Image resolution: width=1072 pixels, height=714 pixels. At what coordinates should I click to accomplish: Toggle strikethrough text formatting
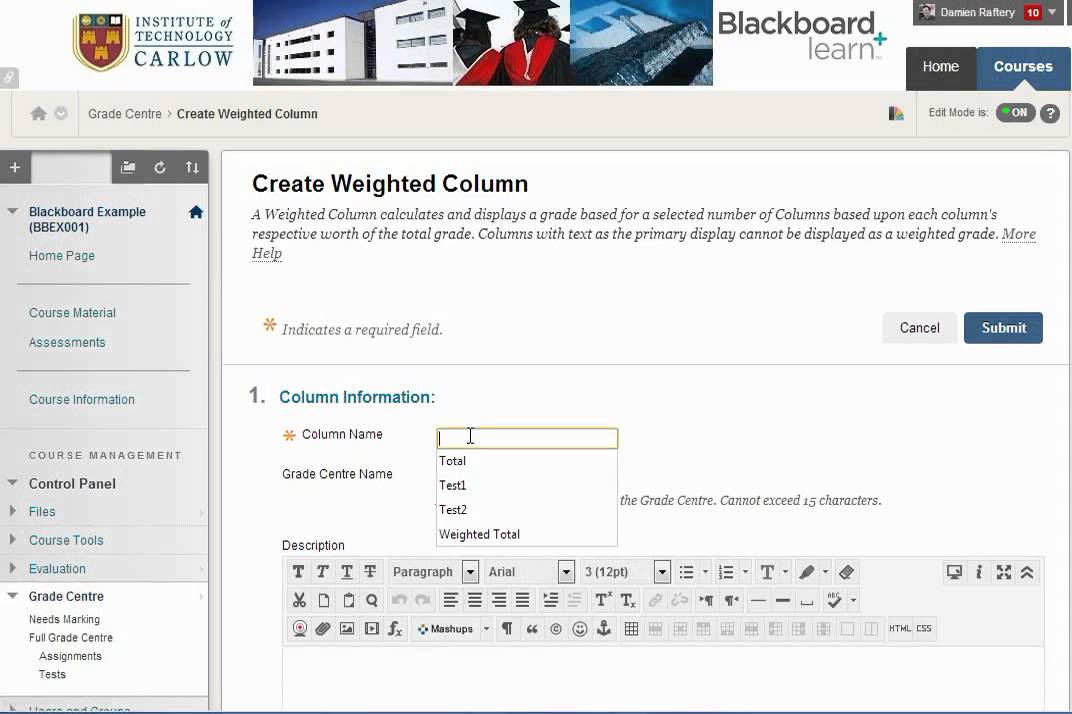coord(370,572)
